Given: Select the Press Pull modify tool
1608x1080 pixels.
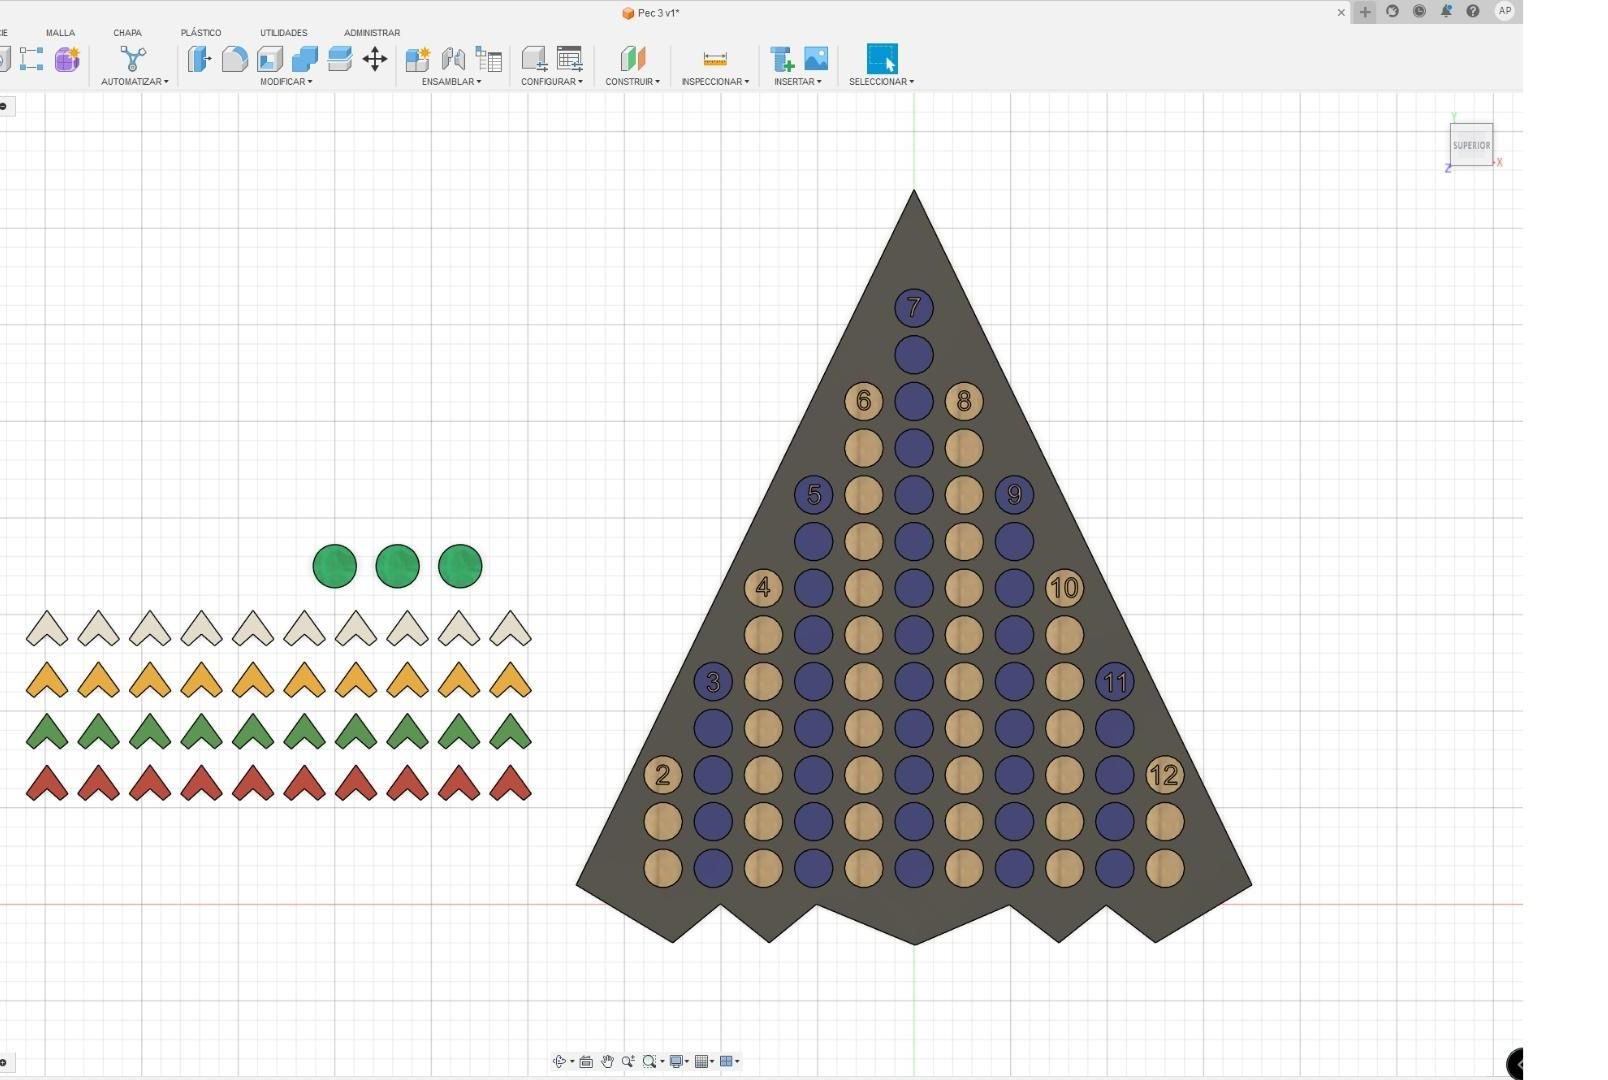Looking at the screenshot, I should [199, 59].
